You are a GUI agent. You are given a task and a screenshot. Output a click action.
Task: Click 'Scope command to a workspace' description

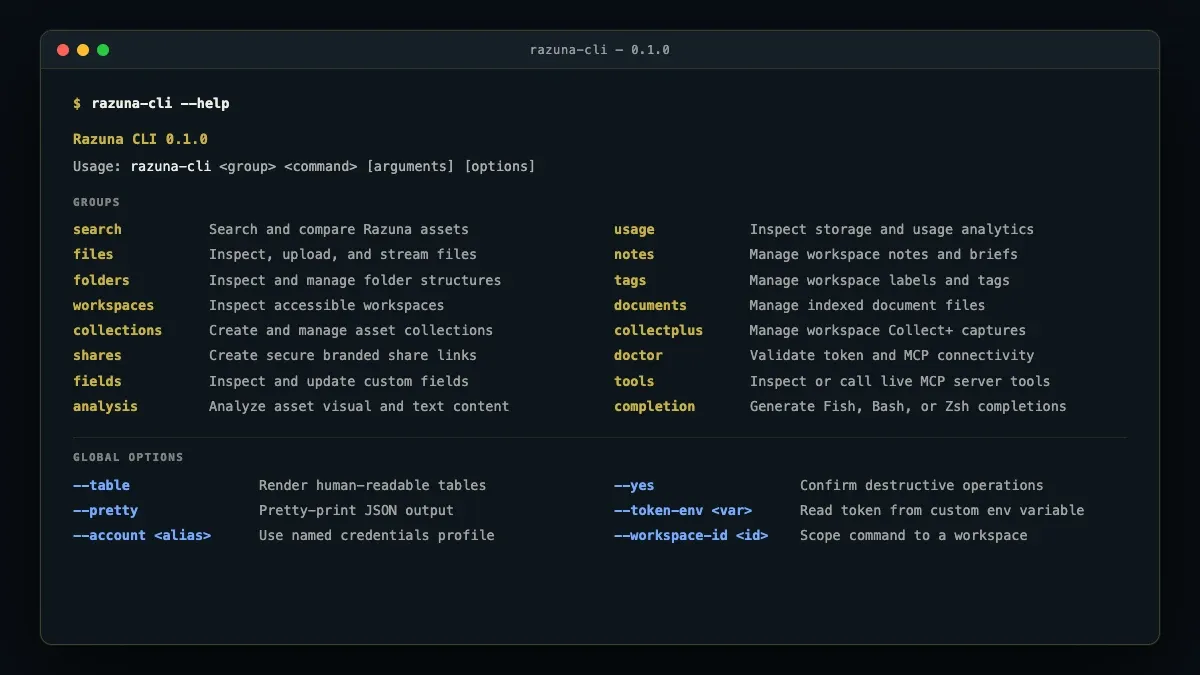[913, 535]
